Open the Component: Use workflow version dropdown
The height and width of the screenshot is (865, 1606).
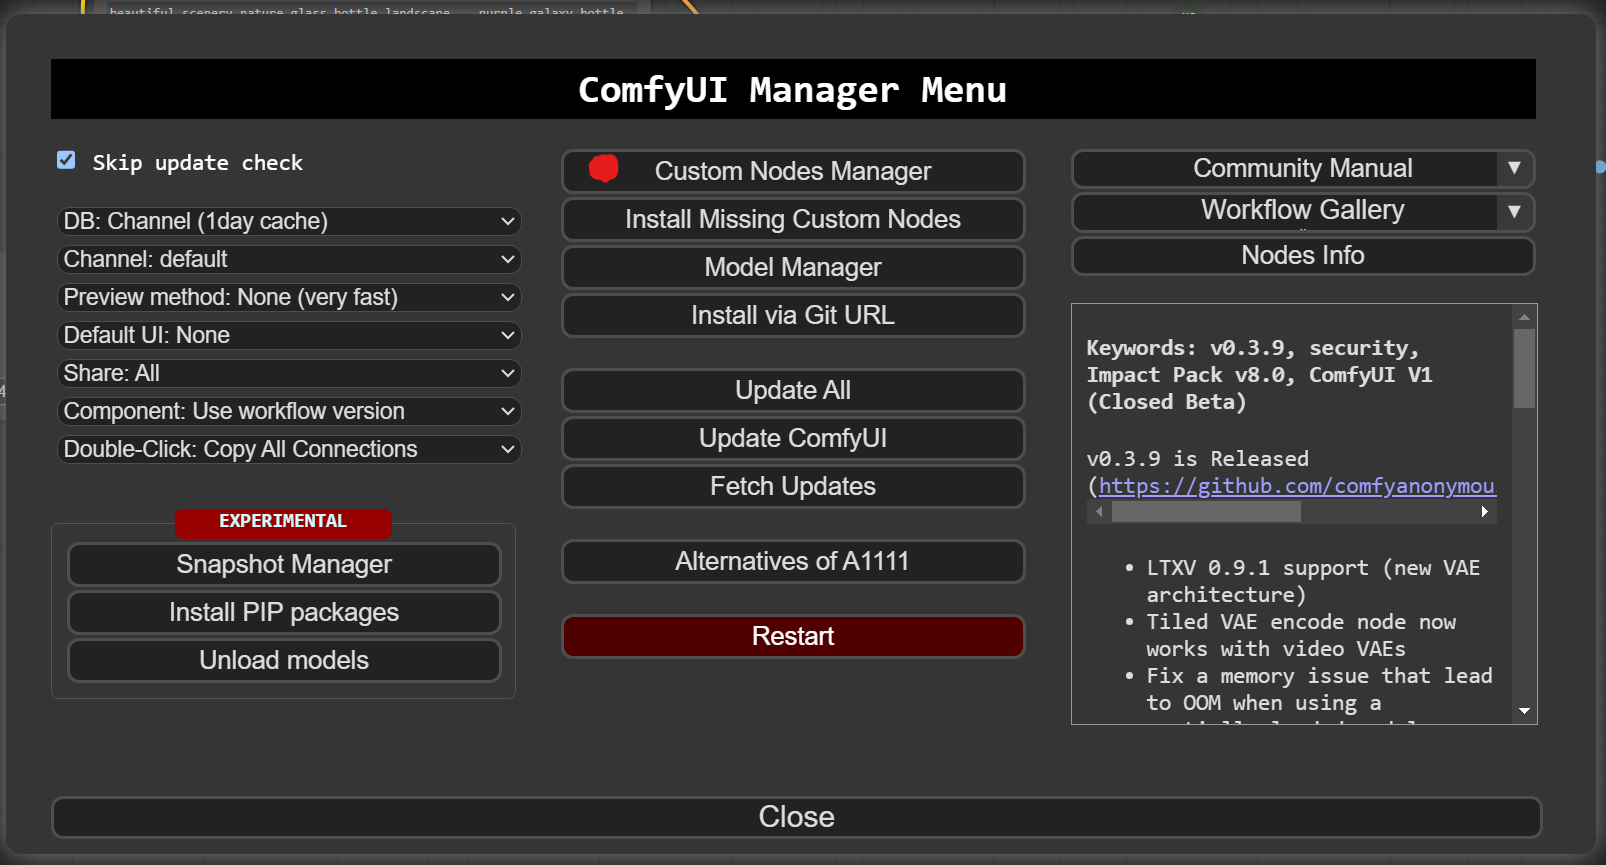pos(289,411)
